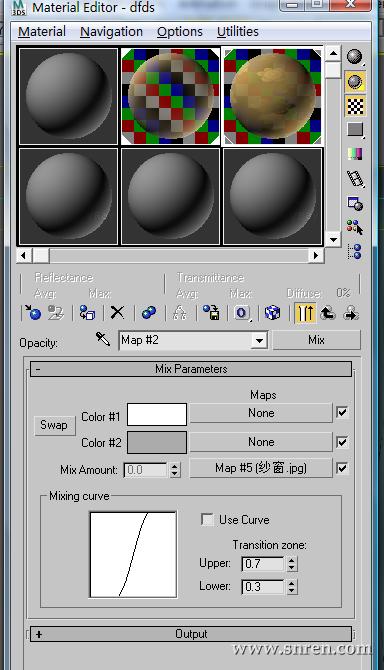
Task: Select the tan planet sample slot
Action: [273, 96]
